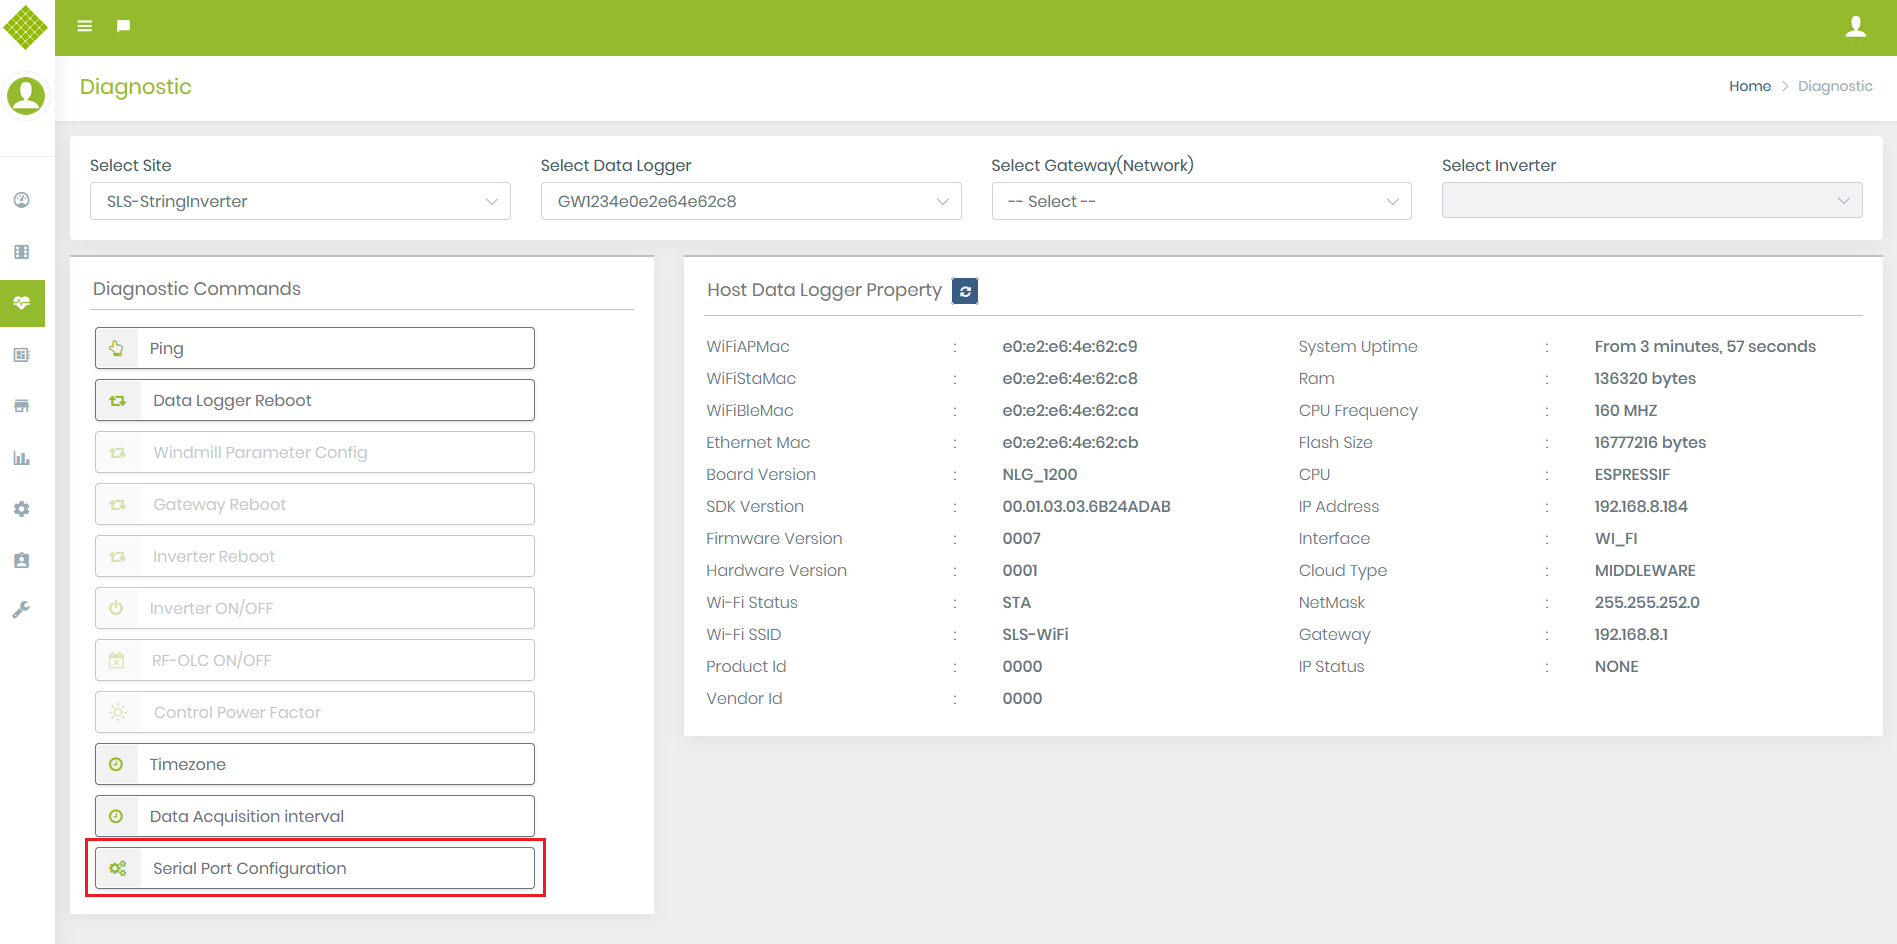Click the user account icon at top right
Viewport: 1897px width, 944px height.
click(1856, 25)
